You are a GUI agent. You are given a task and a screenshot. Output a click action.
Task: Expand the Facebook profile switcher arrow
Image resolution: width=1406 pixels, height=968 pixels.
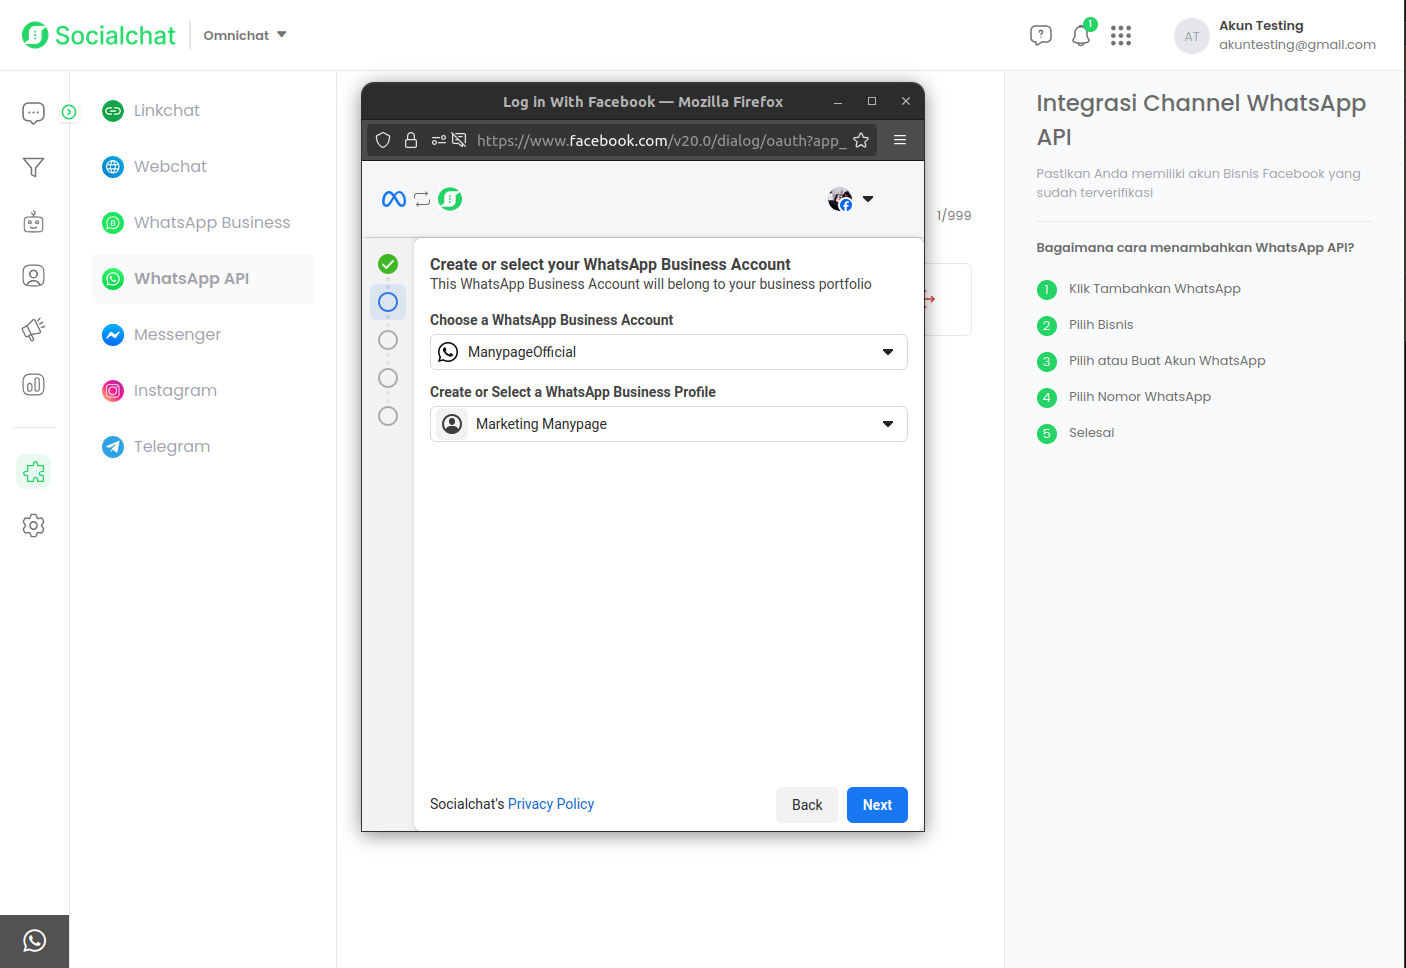(867, 199)
